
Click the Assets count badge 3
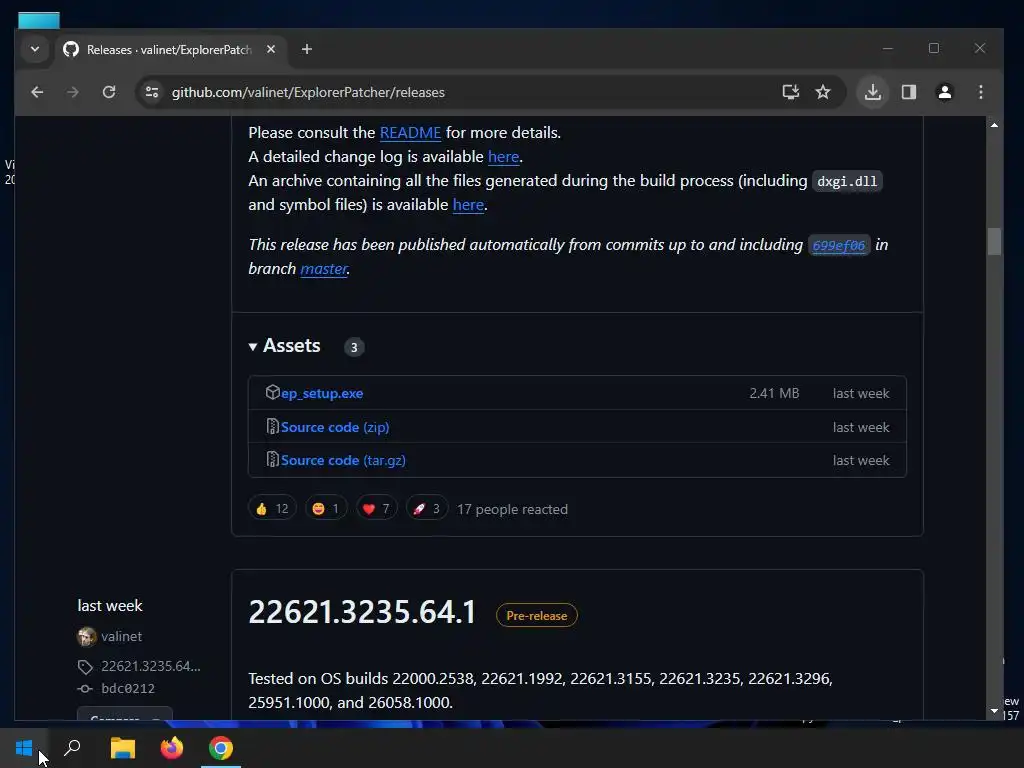(354, 347)
